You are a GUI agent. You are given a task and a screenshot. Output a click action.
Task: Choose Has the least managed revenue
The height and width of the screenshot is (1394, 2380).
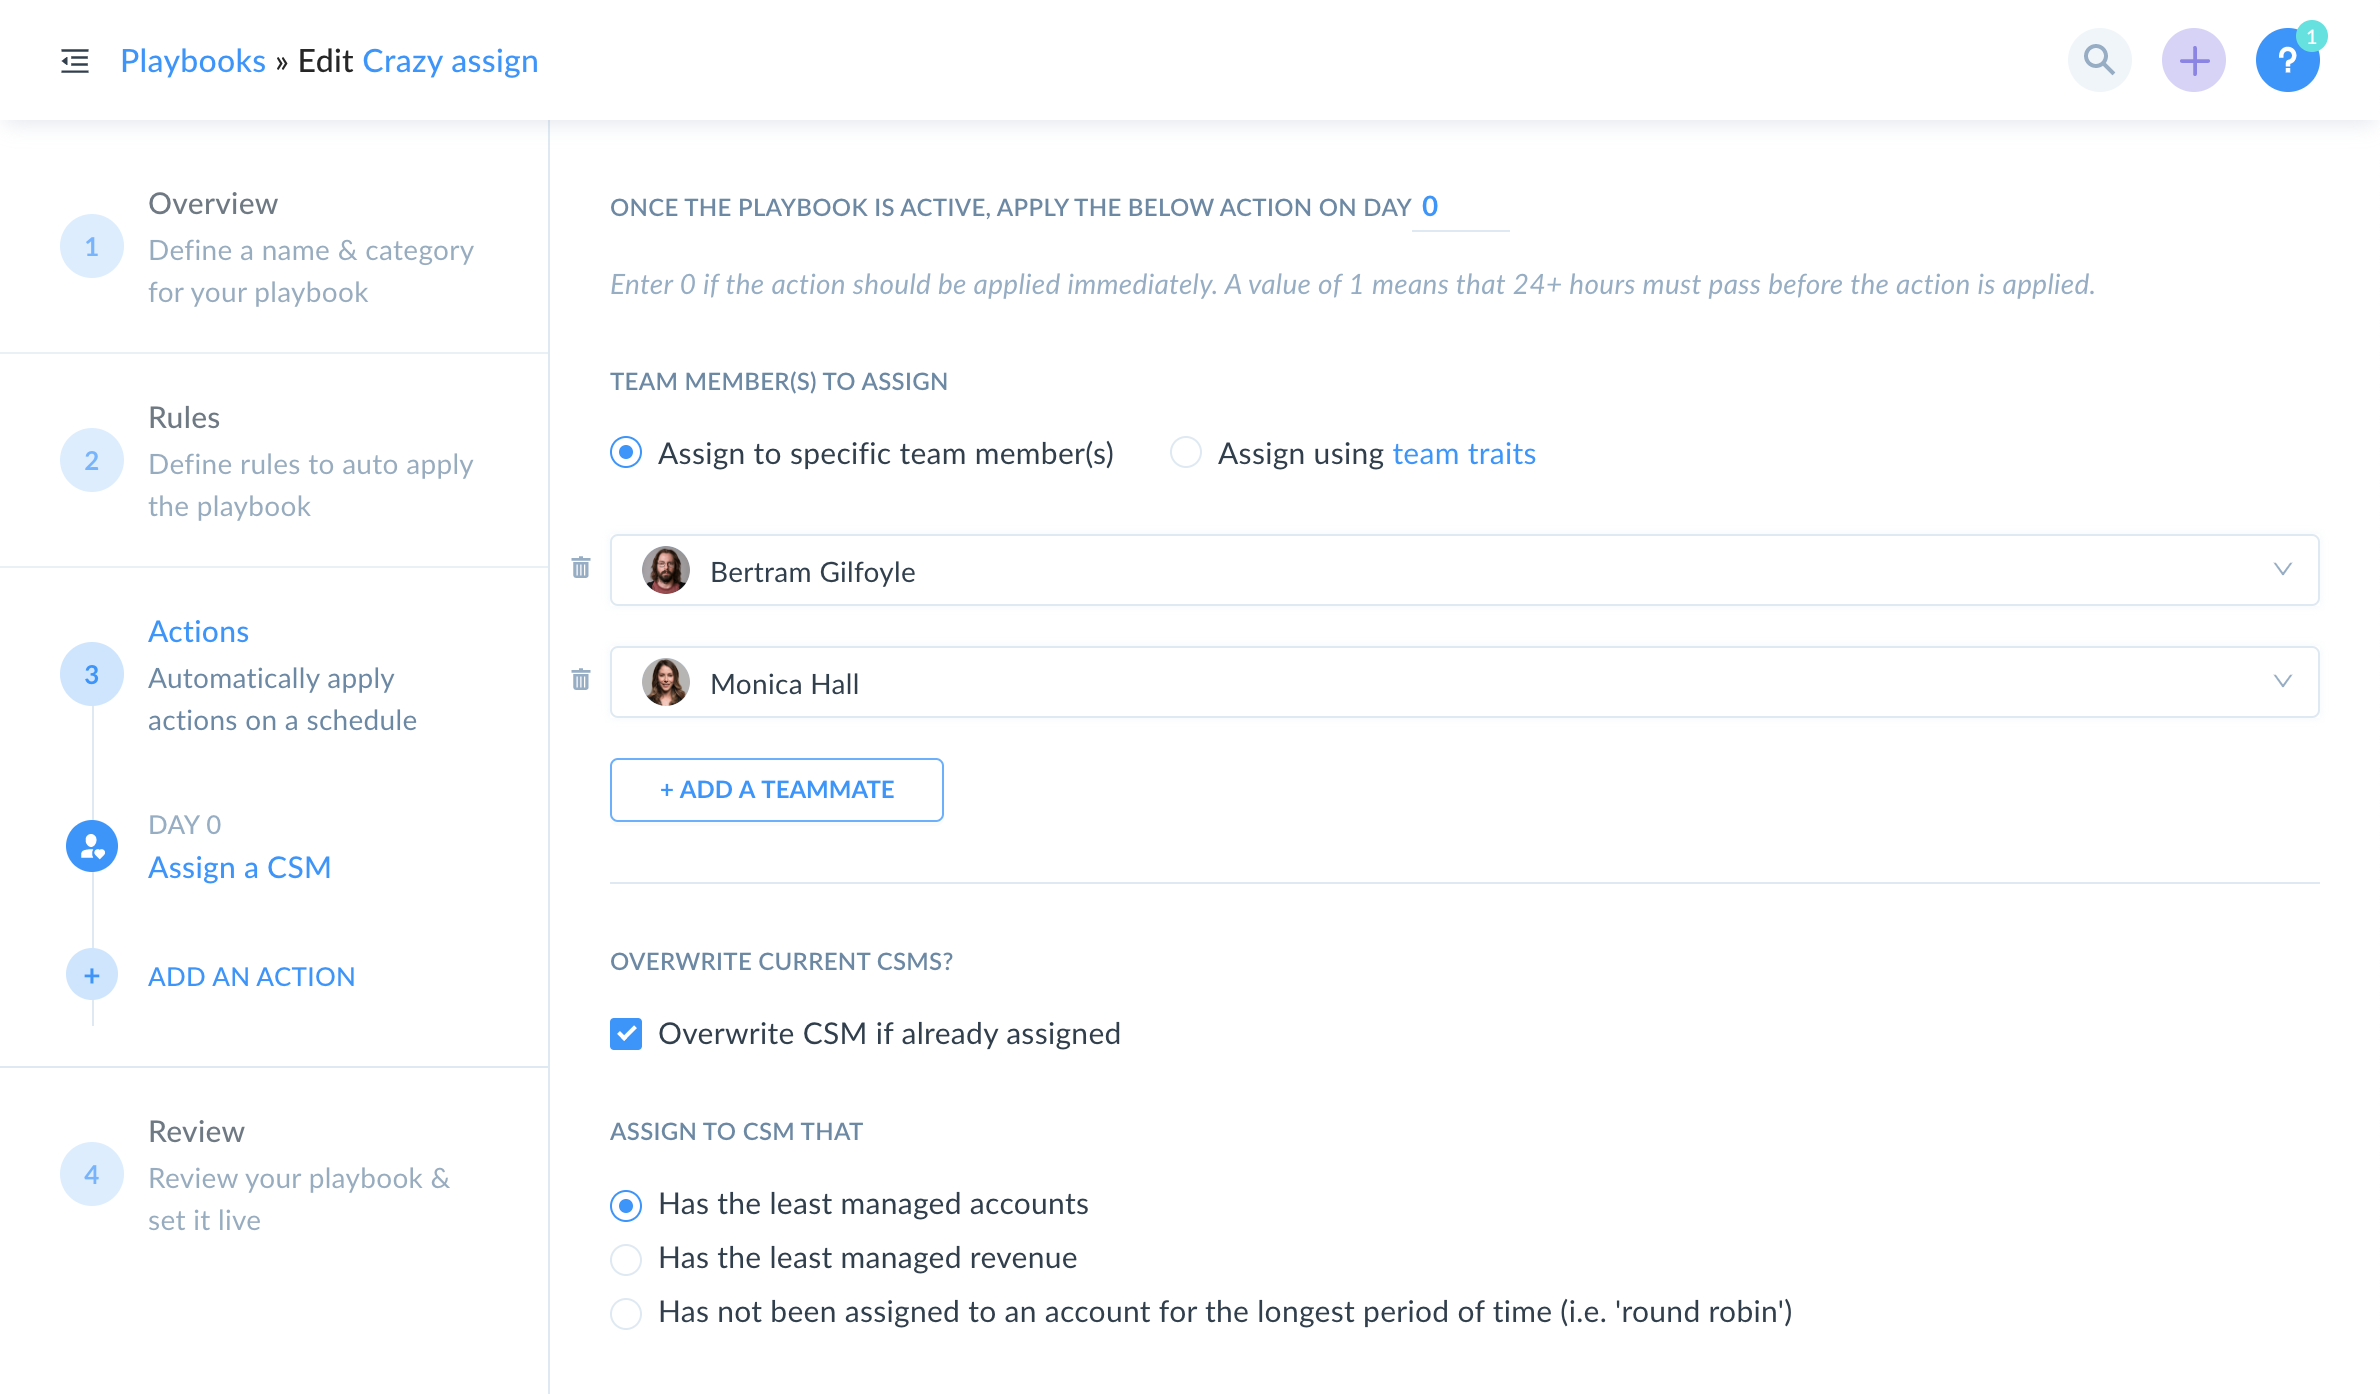(626, 1258)
